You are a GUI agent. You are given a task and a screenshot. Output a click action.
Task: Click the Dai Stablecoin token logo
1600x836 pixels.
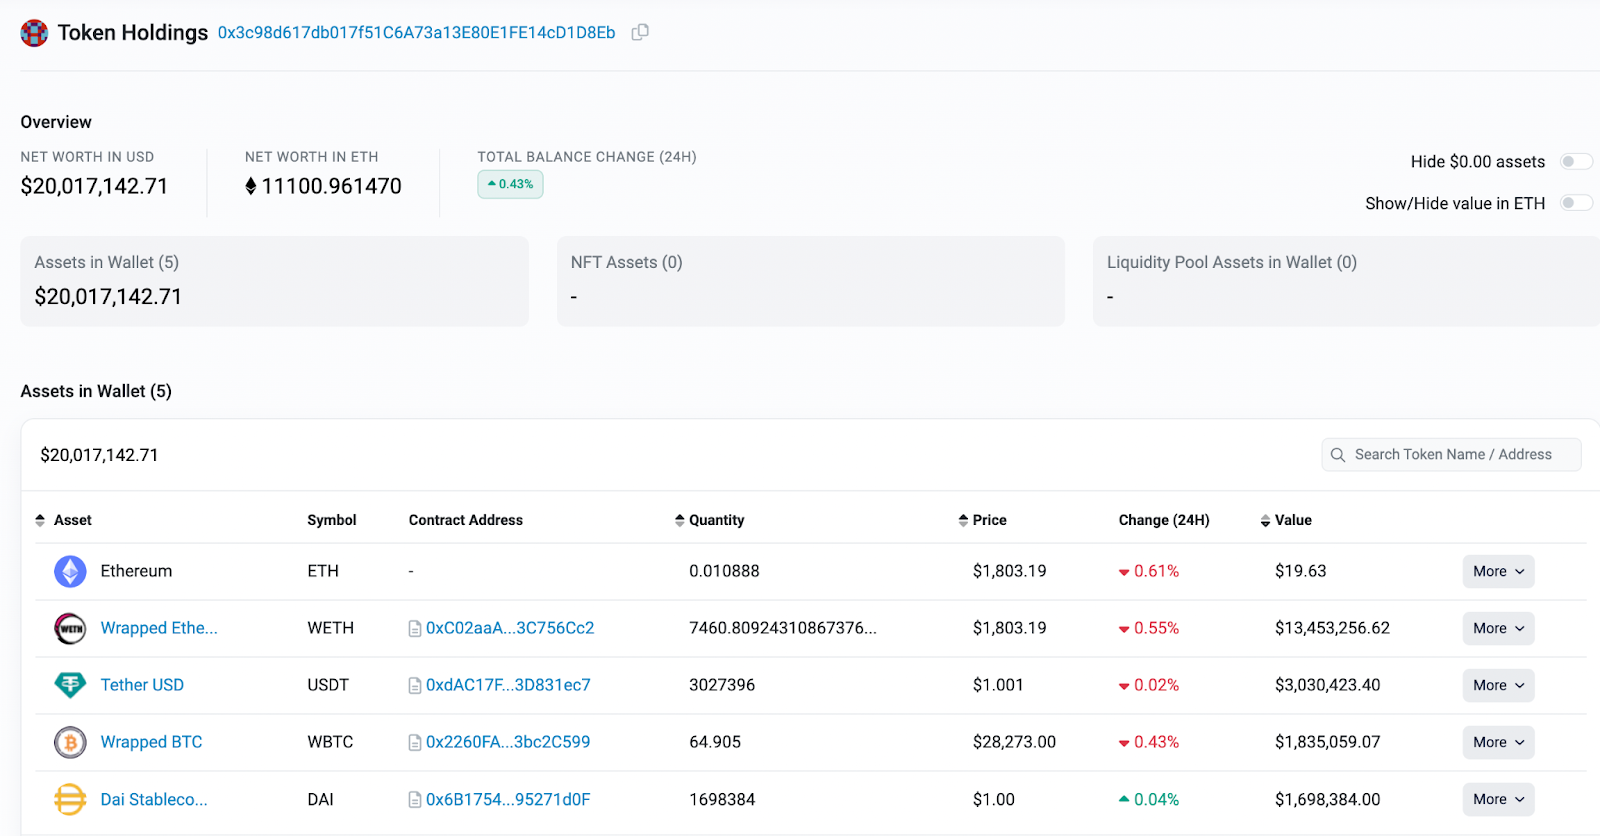70,799
